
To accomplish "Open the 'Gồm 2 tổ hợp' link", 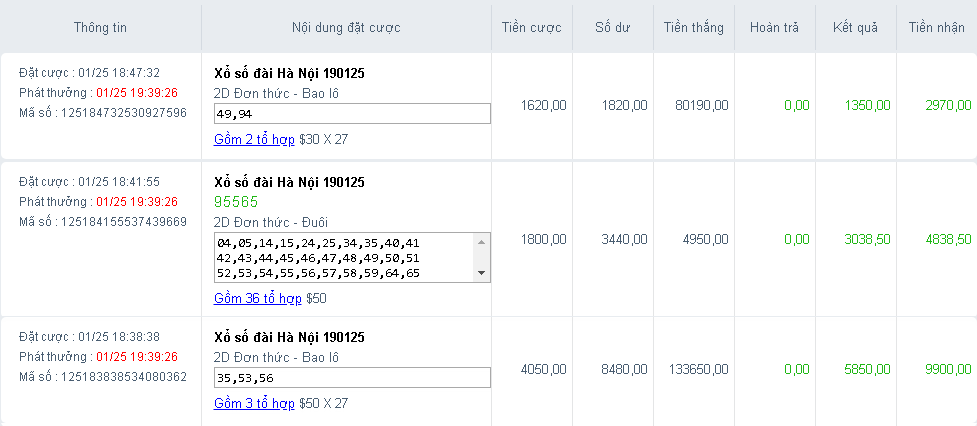I will coord(254,139).
